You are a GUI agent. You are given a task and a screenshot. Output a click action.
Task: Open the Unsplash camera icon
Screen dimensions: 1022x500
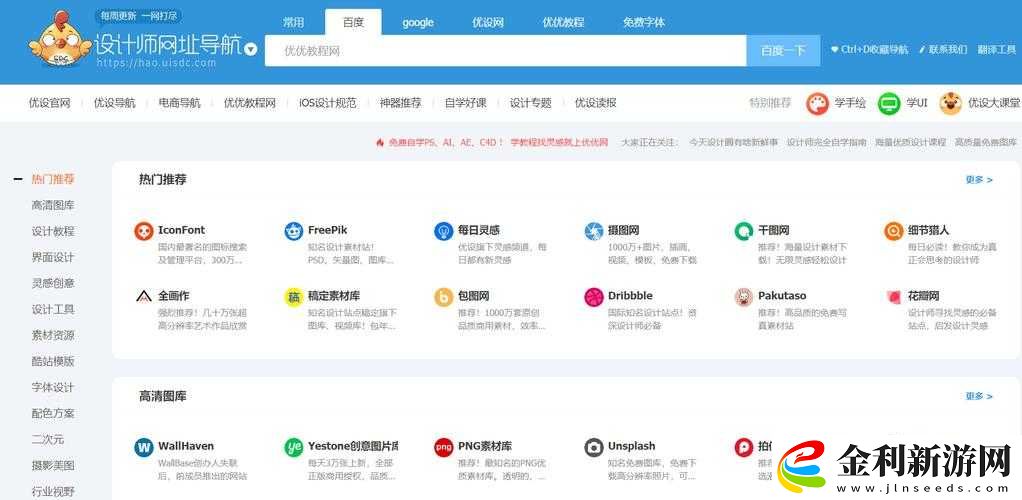point(594,447)
